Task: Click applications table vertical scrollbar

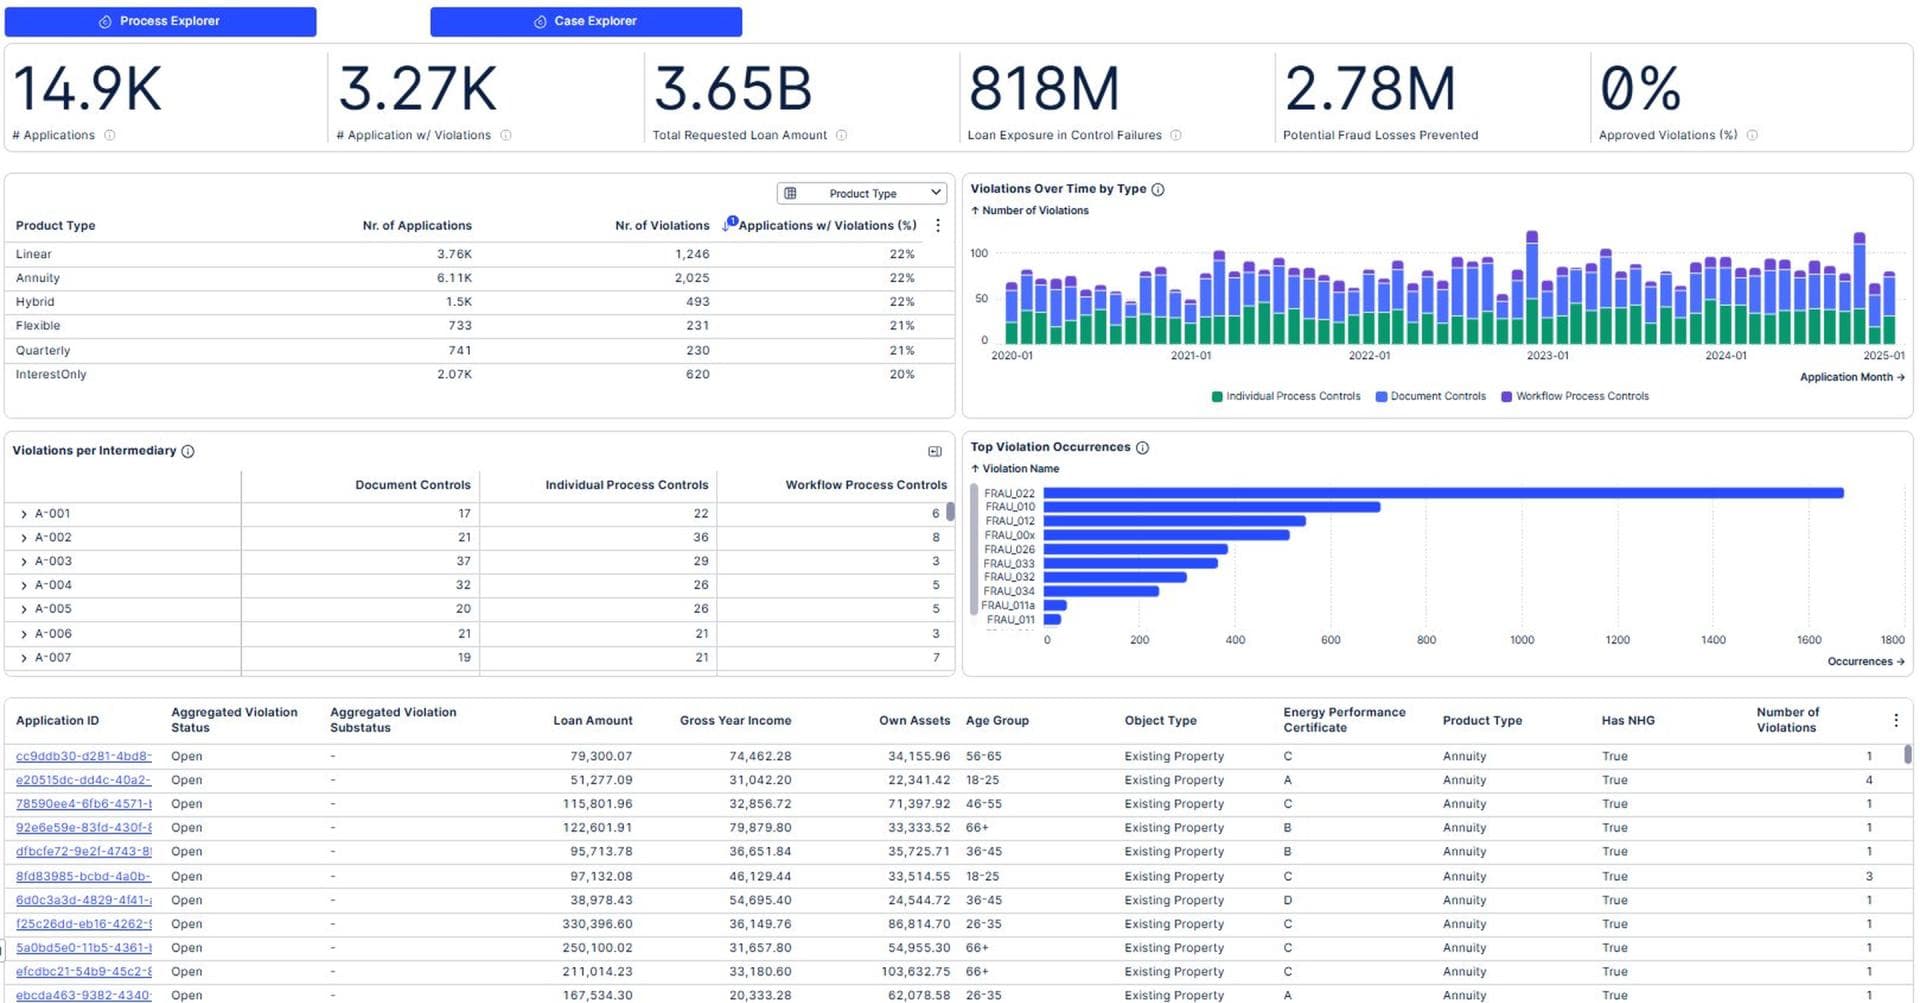Action: (1908, 754)
